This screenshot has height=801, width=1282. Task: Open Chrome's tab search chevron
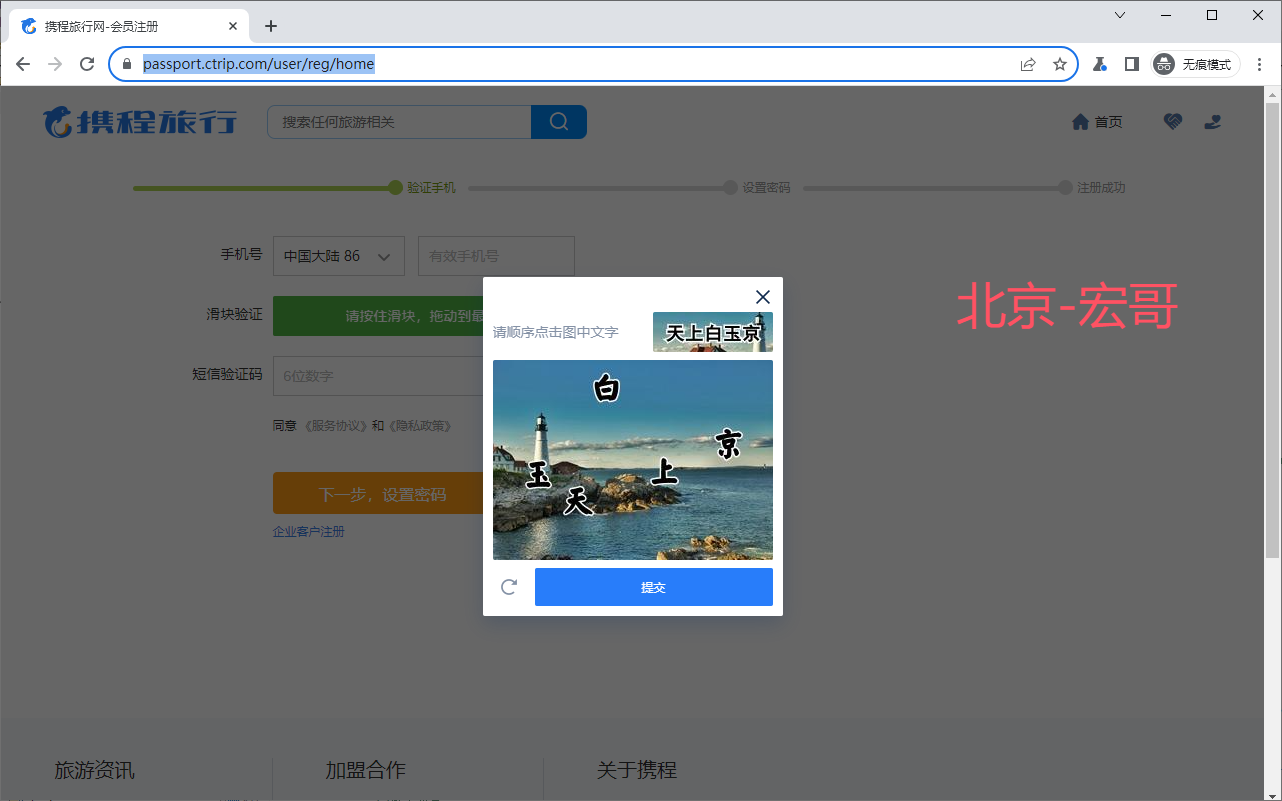click(1120, 15)
